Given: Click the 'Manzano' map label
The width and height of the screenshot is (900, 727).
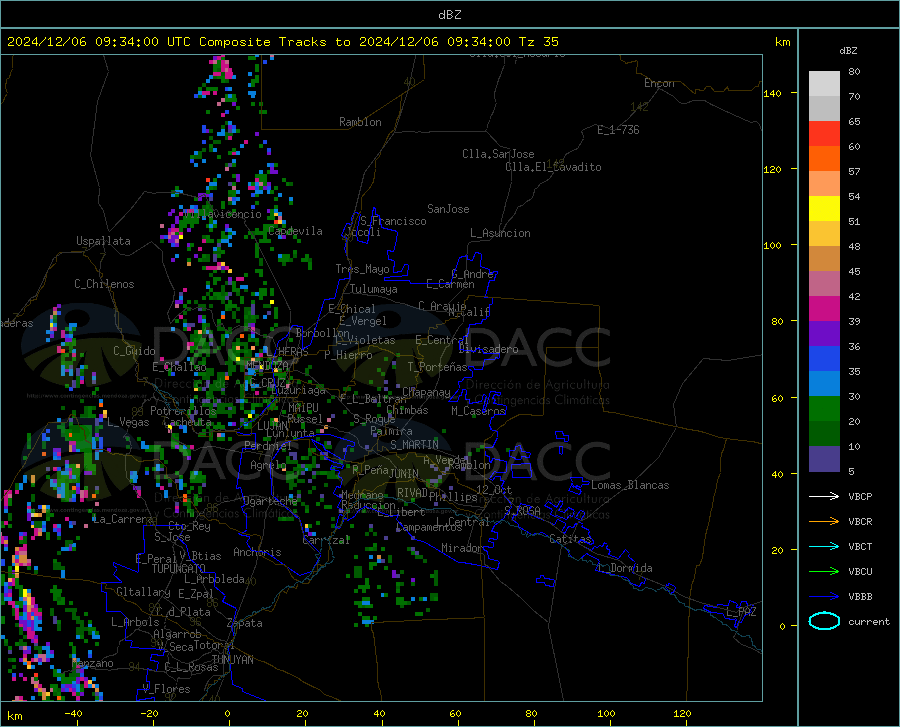Looking at the screenshot, I should point(93,663).
